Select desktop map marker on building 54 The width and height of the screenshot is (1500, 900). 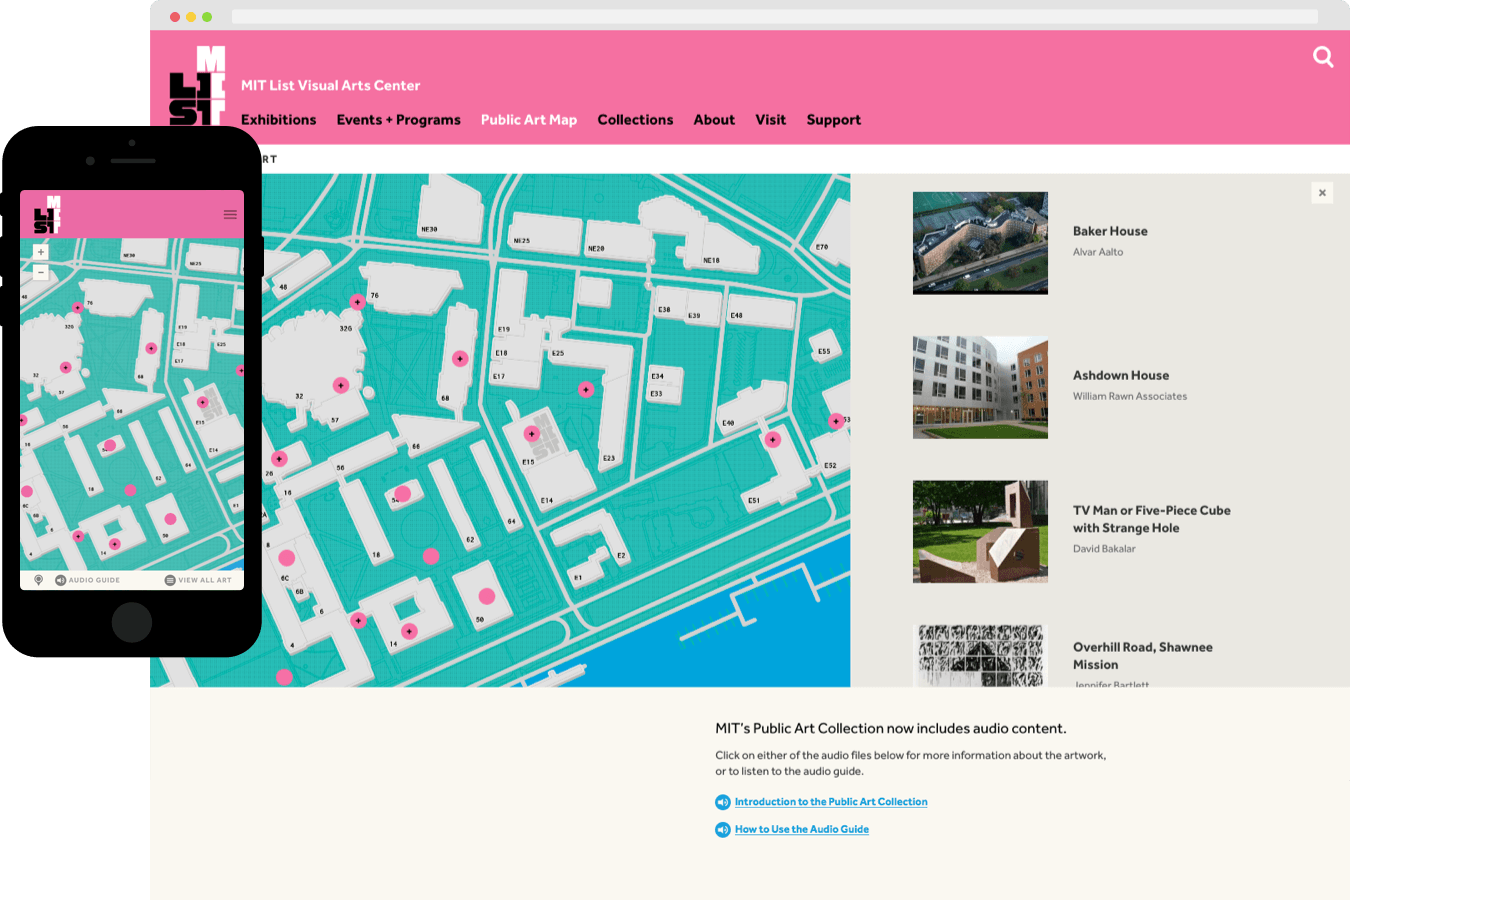(403, 493)
